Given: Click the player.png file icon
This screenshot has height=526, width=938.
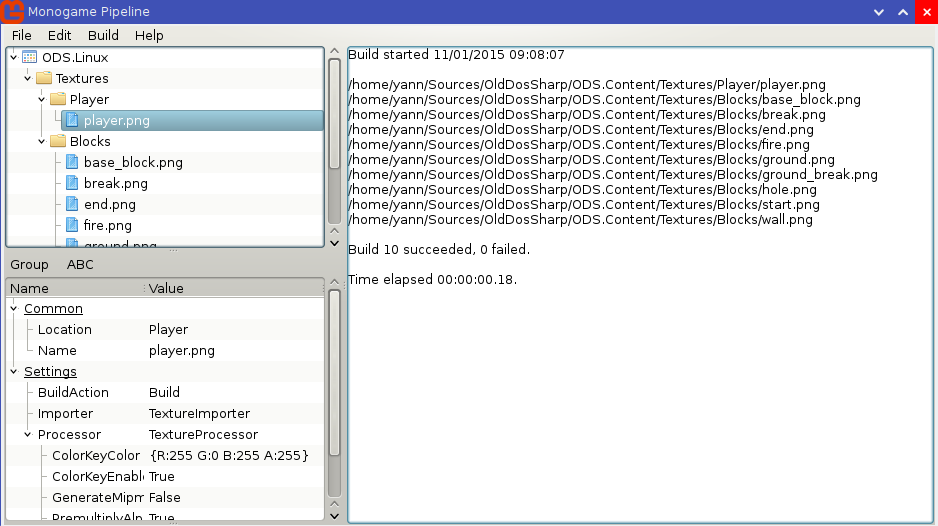Looking at the screenshot, I should pos(72,120).
